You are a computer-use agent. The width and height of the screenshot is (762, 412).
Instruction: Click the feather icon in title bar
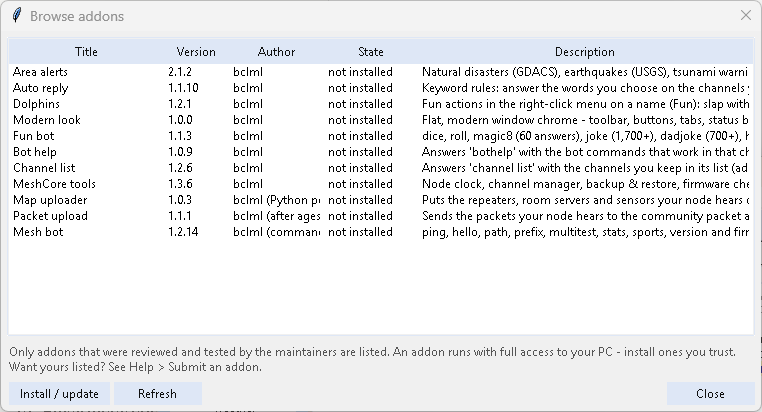17,16
